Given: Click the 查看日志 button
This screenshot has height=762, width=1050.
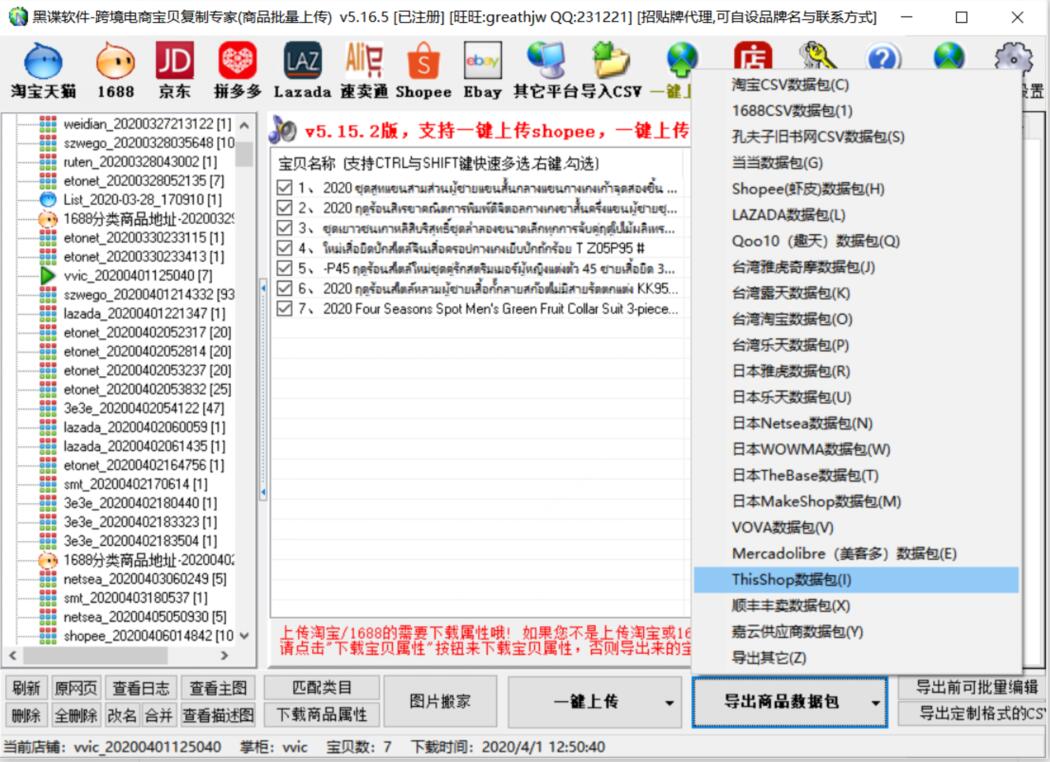Looking at the screenshot, I should tap(141, 688).
